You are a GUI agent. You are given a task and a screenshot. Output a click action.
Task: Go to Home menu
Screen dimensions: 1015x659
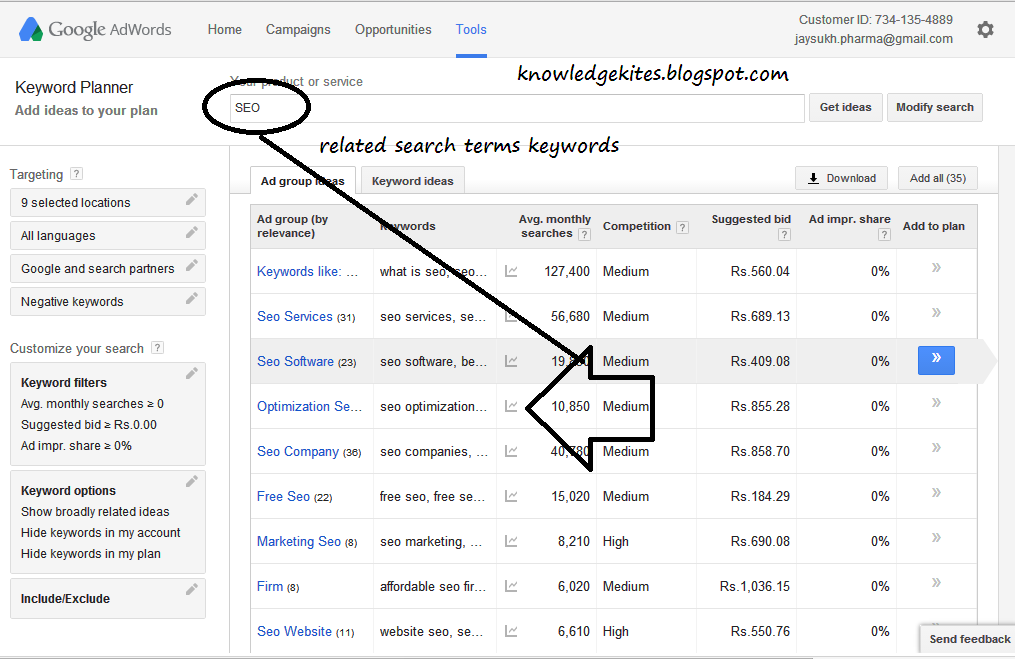pyautogui.click(x=225, y=30)
